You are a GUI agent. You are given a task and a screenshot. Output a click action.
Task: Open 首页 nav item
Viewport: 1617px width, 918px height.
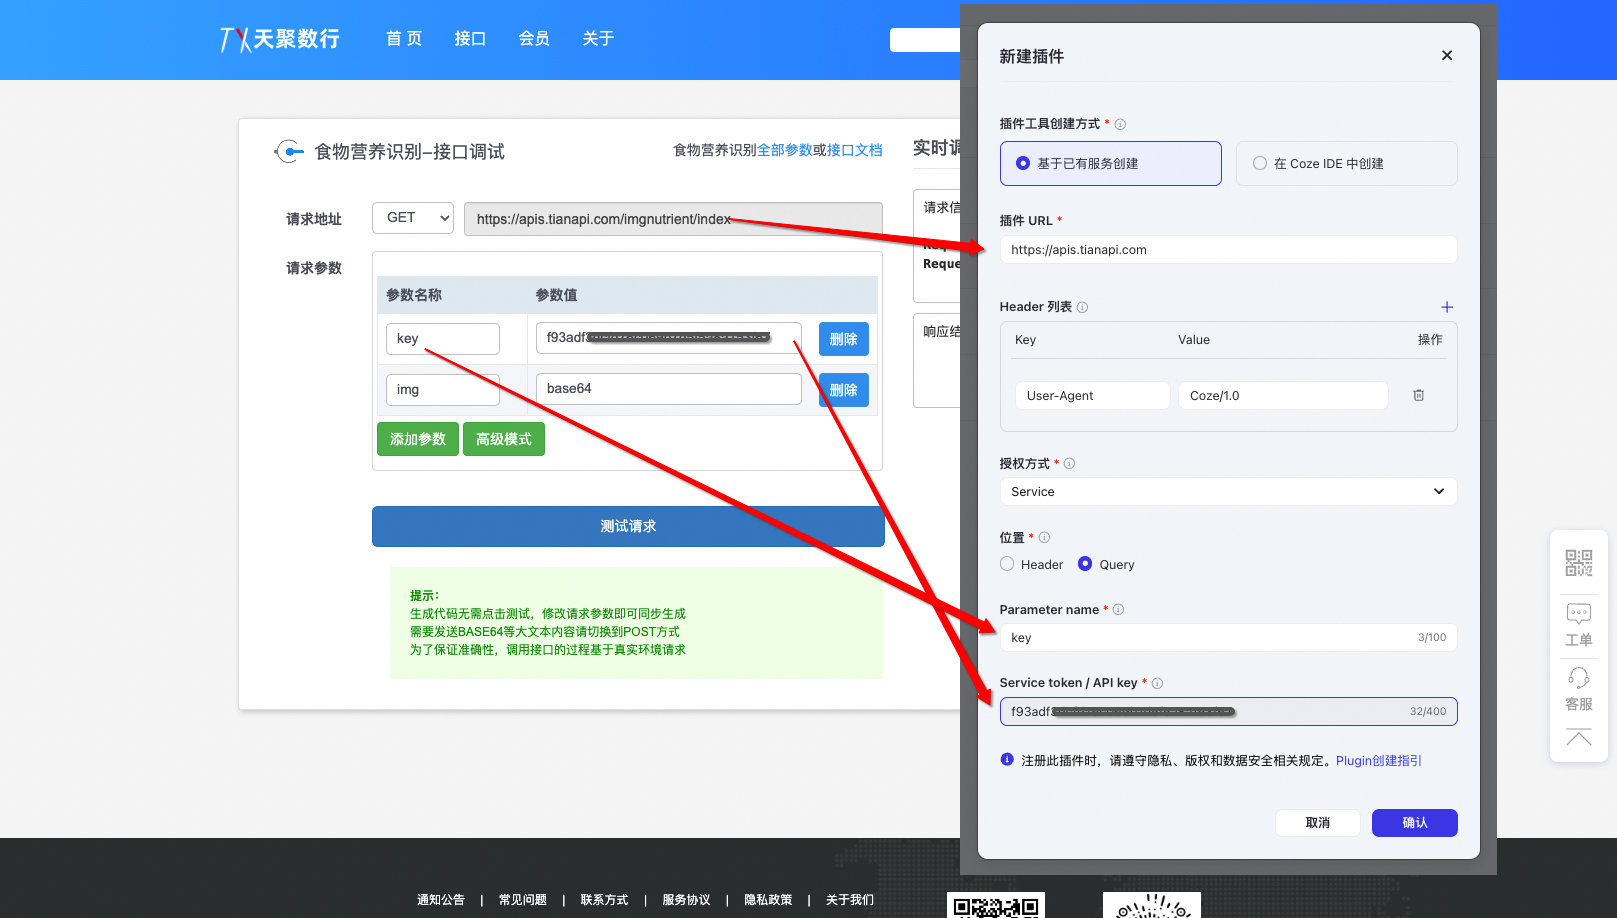point(404,39)
